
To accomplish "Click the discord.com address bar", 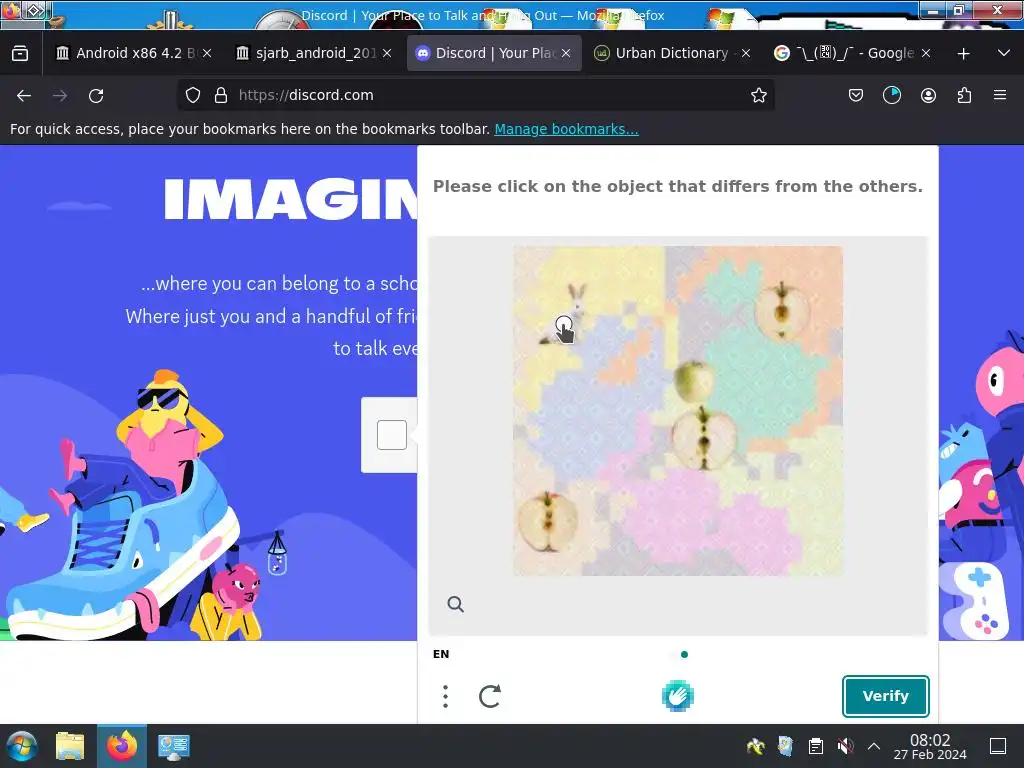I will point(475,95).
